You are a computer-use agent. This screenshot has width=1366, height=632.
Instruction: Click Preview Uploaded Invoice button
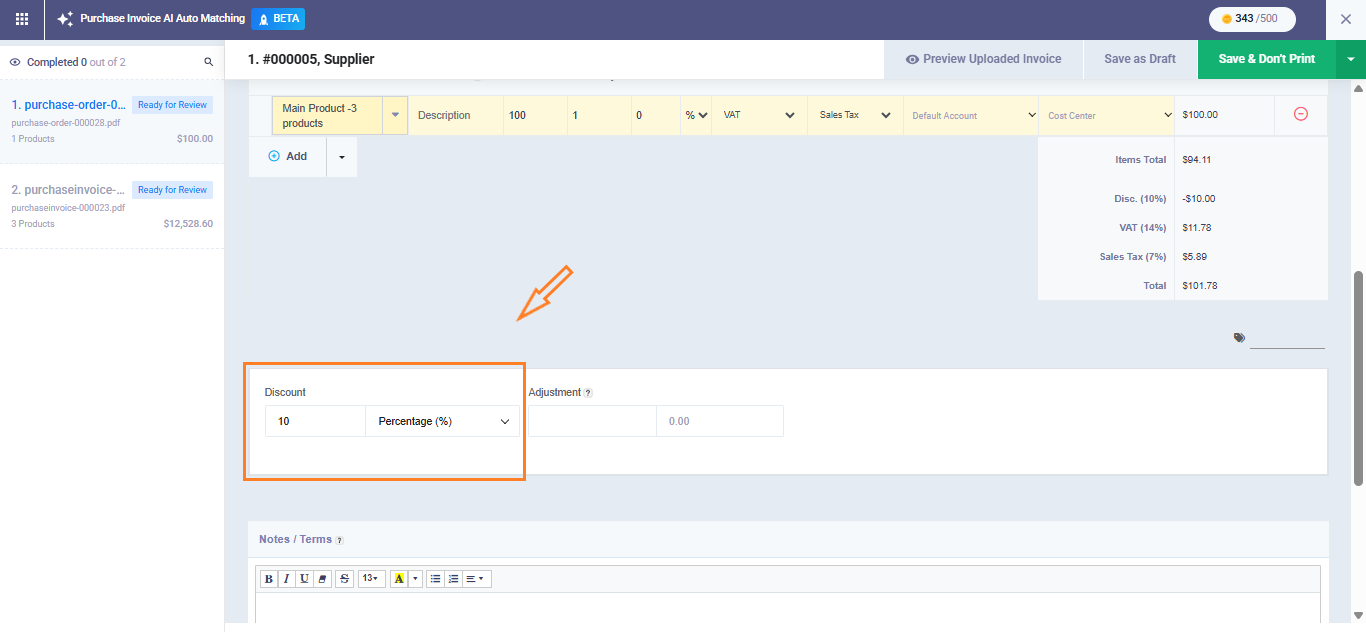tap(983, 59)
